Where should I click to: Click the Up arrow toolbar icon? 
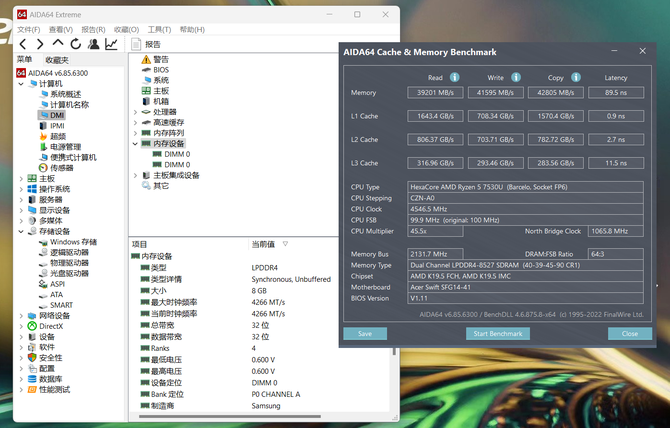[58, 44]
